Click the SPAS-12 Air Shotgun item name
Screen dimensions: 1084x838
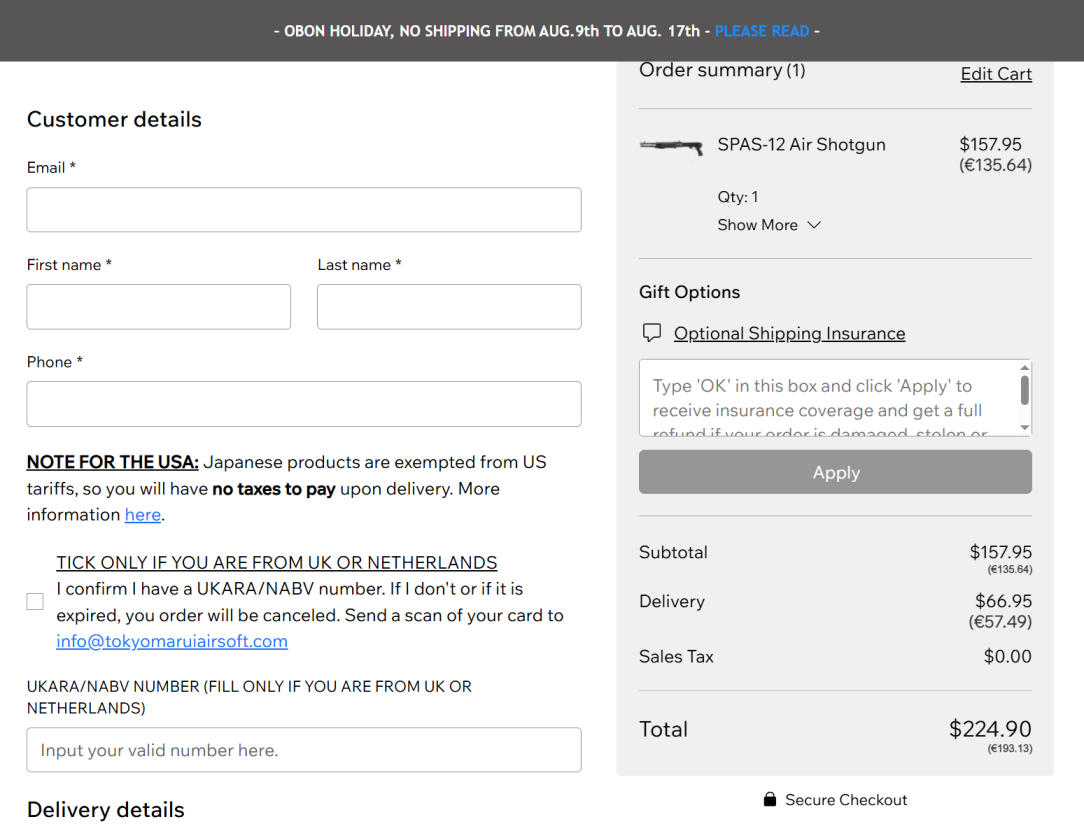(x=801, y=145)
